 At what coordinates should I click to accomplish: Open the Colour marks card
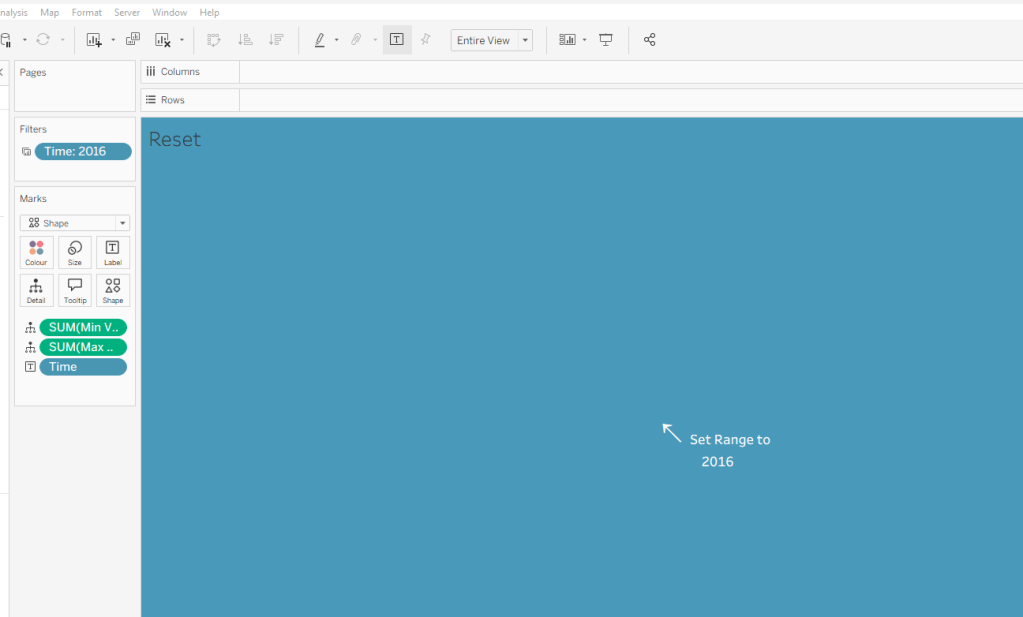click(x=36, y=253)
